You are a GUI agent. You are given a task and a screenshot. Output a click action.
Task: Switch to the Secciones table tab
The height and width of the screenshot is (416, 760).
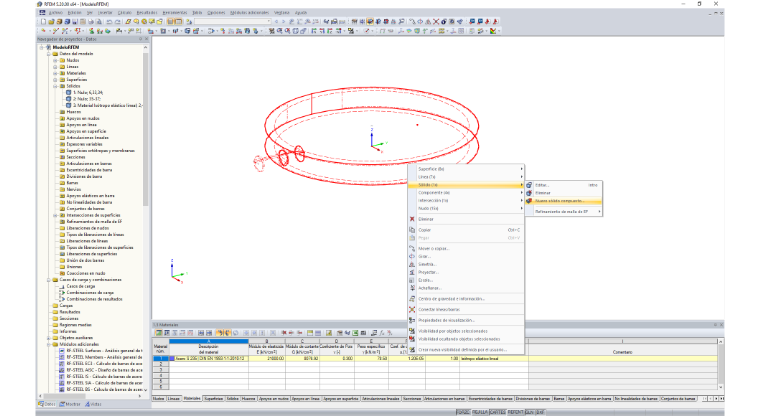click(412, 399)
